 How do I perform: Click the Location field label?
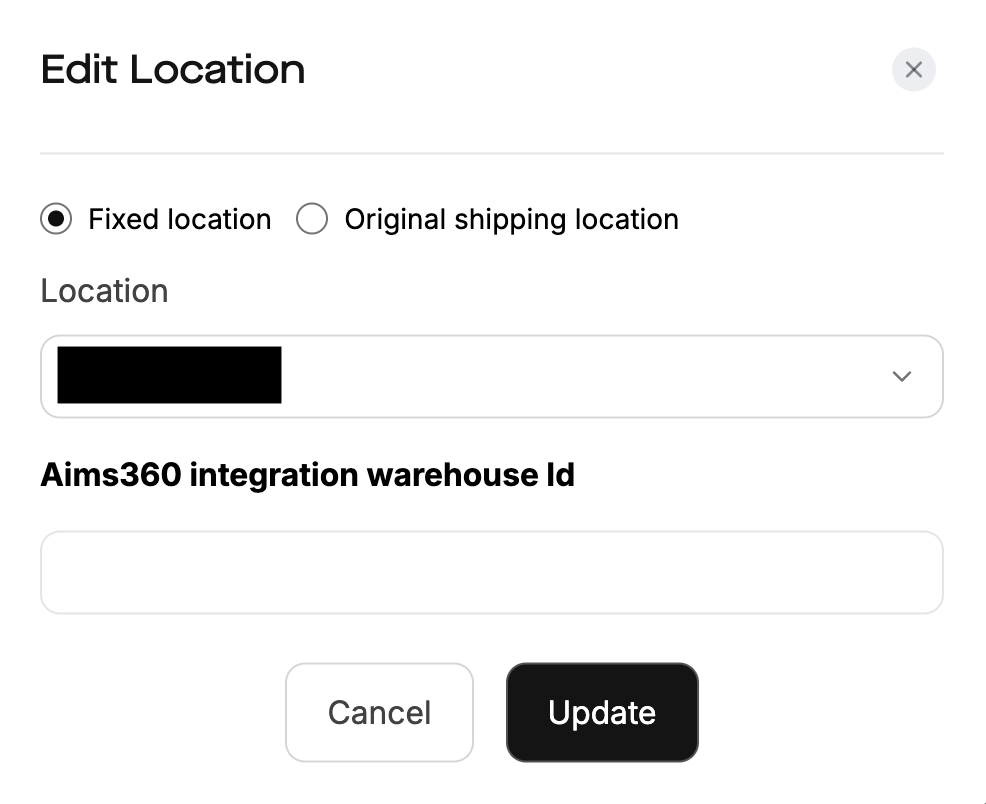103,291
